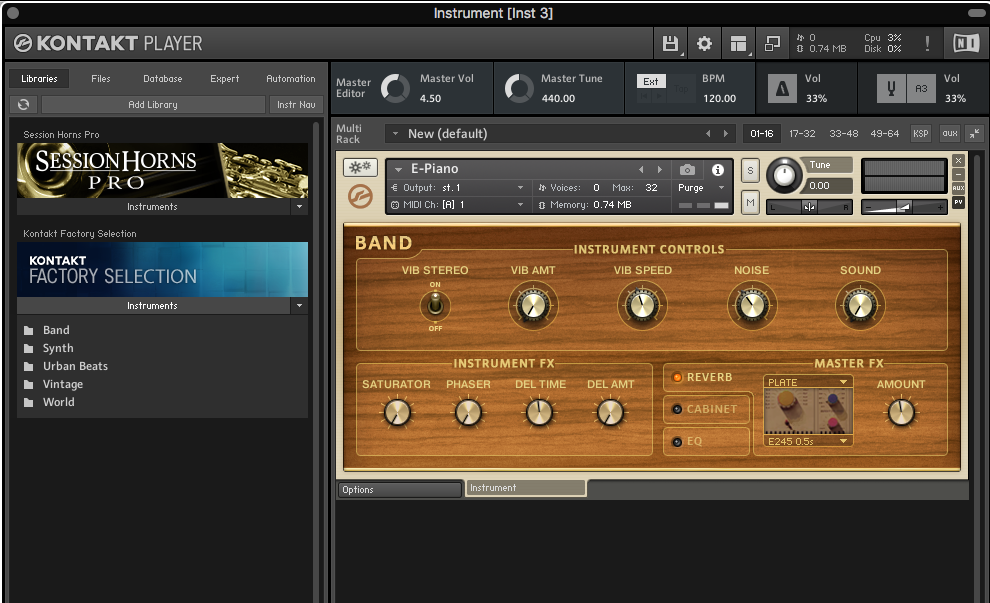Toggle the aux panel button in rack header
The image size is (990, 603).
pos(950,133)
